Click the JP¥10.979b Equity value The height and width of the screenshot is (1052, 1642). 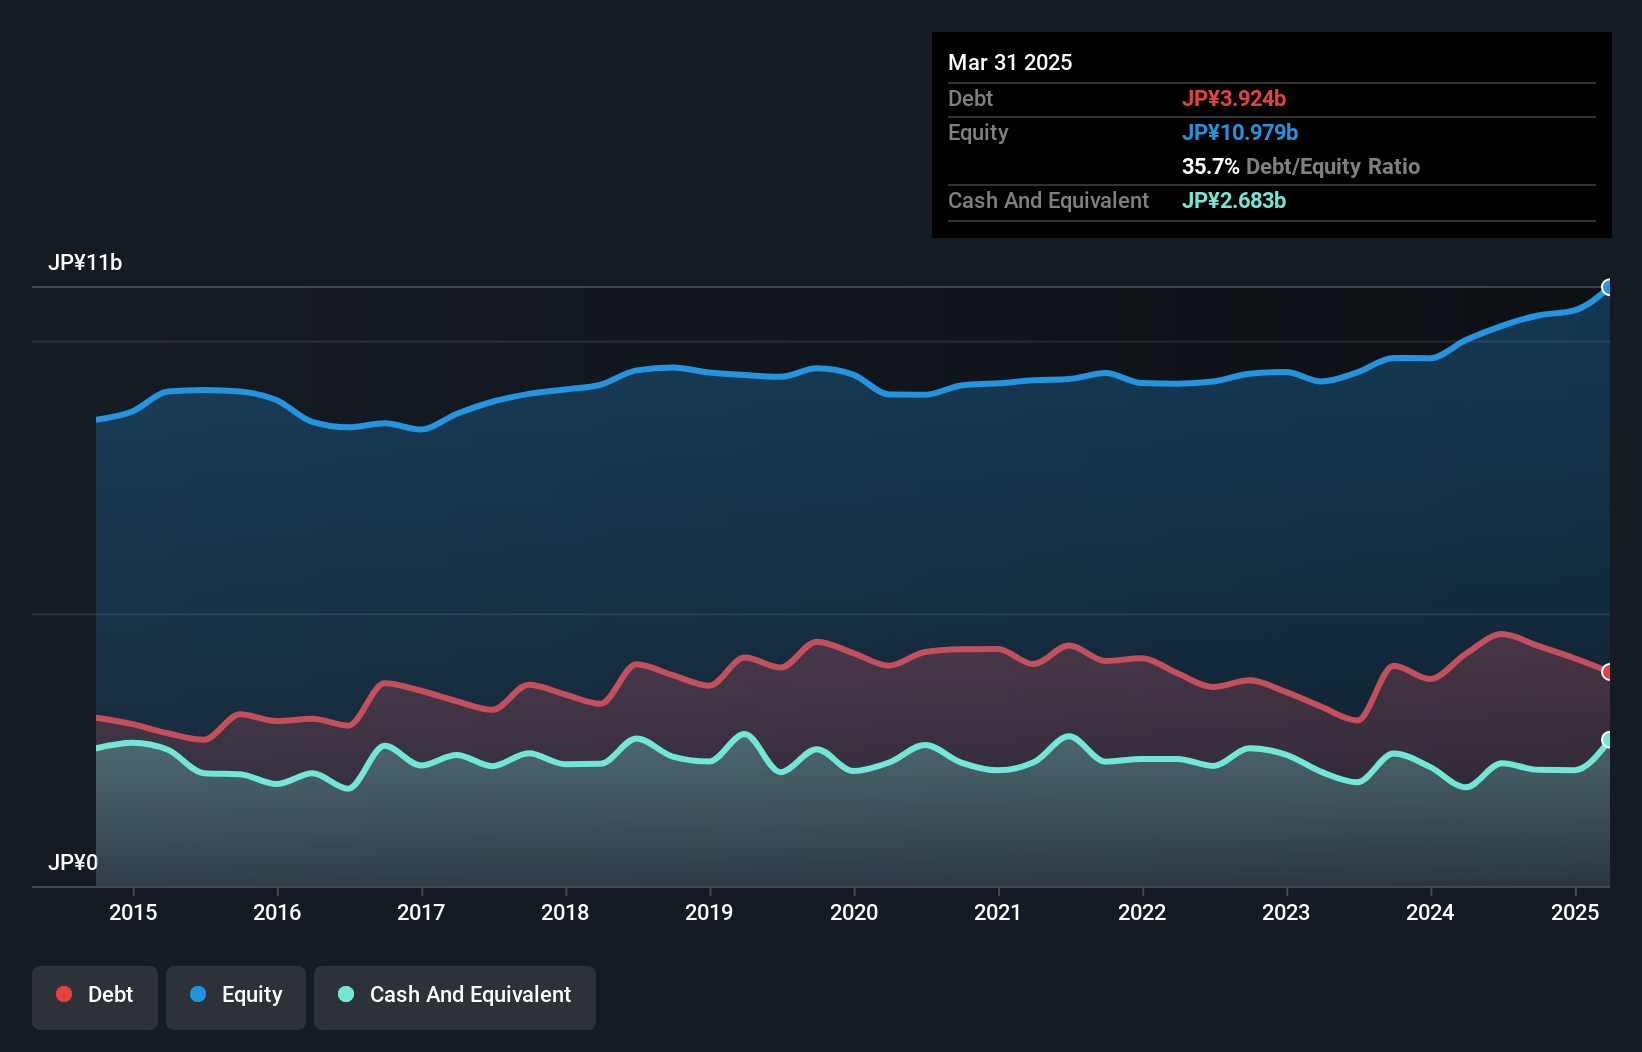[x=1241, y=131]
